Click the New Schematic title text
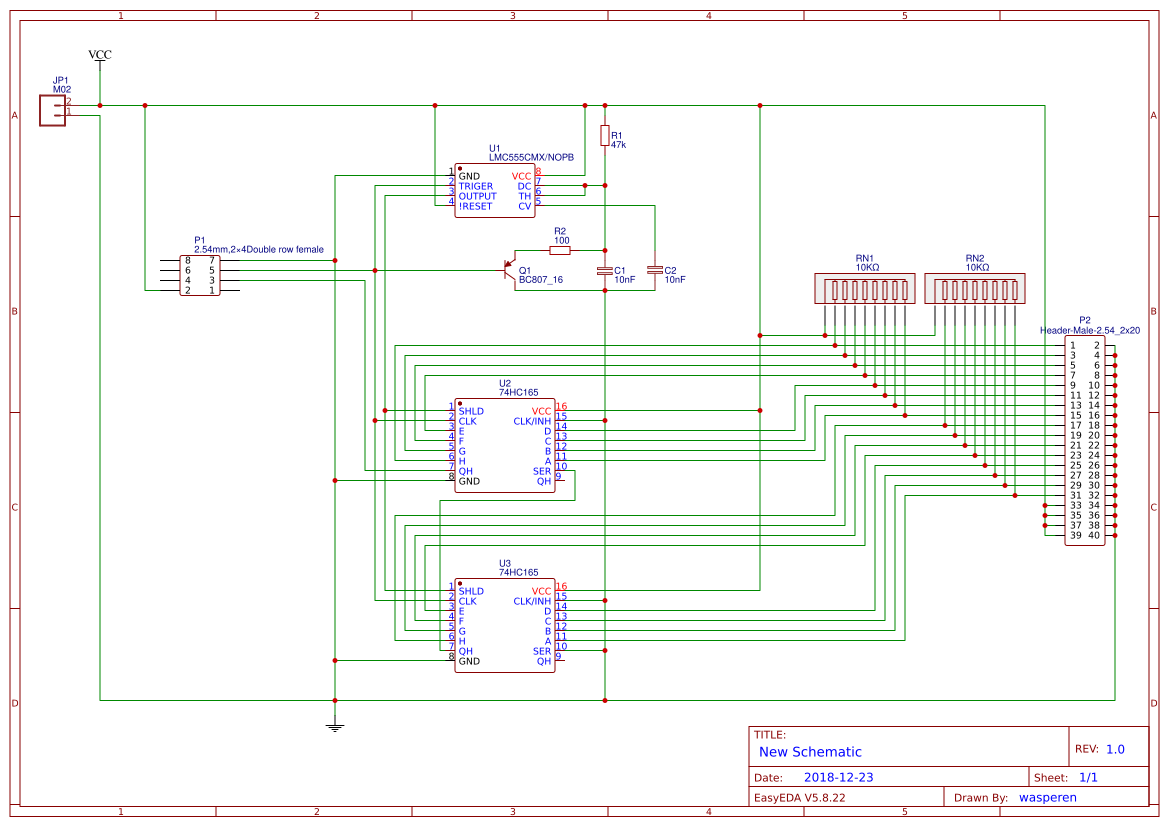 [x=808, y=751]
